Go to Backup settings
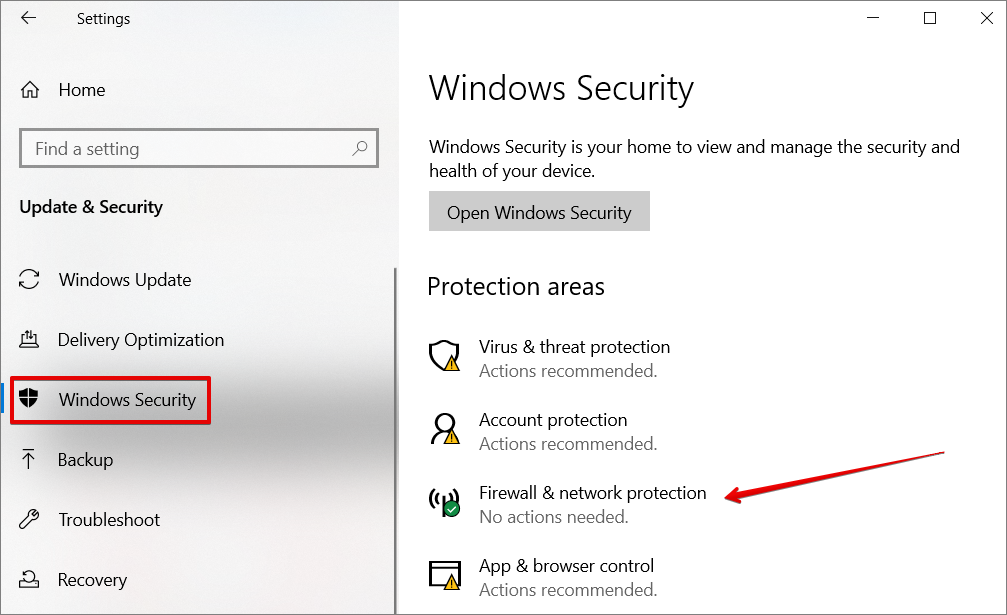The height and width of the screenshot is (615, 1007). (x=86, y=460)
